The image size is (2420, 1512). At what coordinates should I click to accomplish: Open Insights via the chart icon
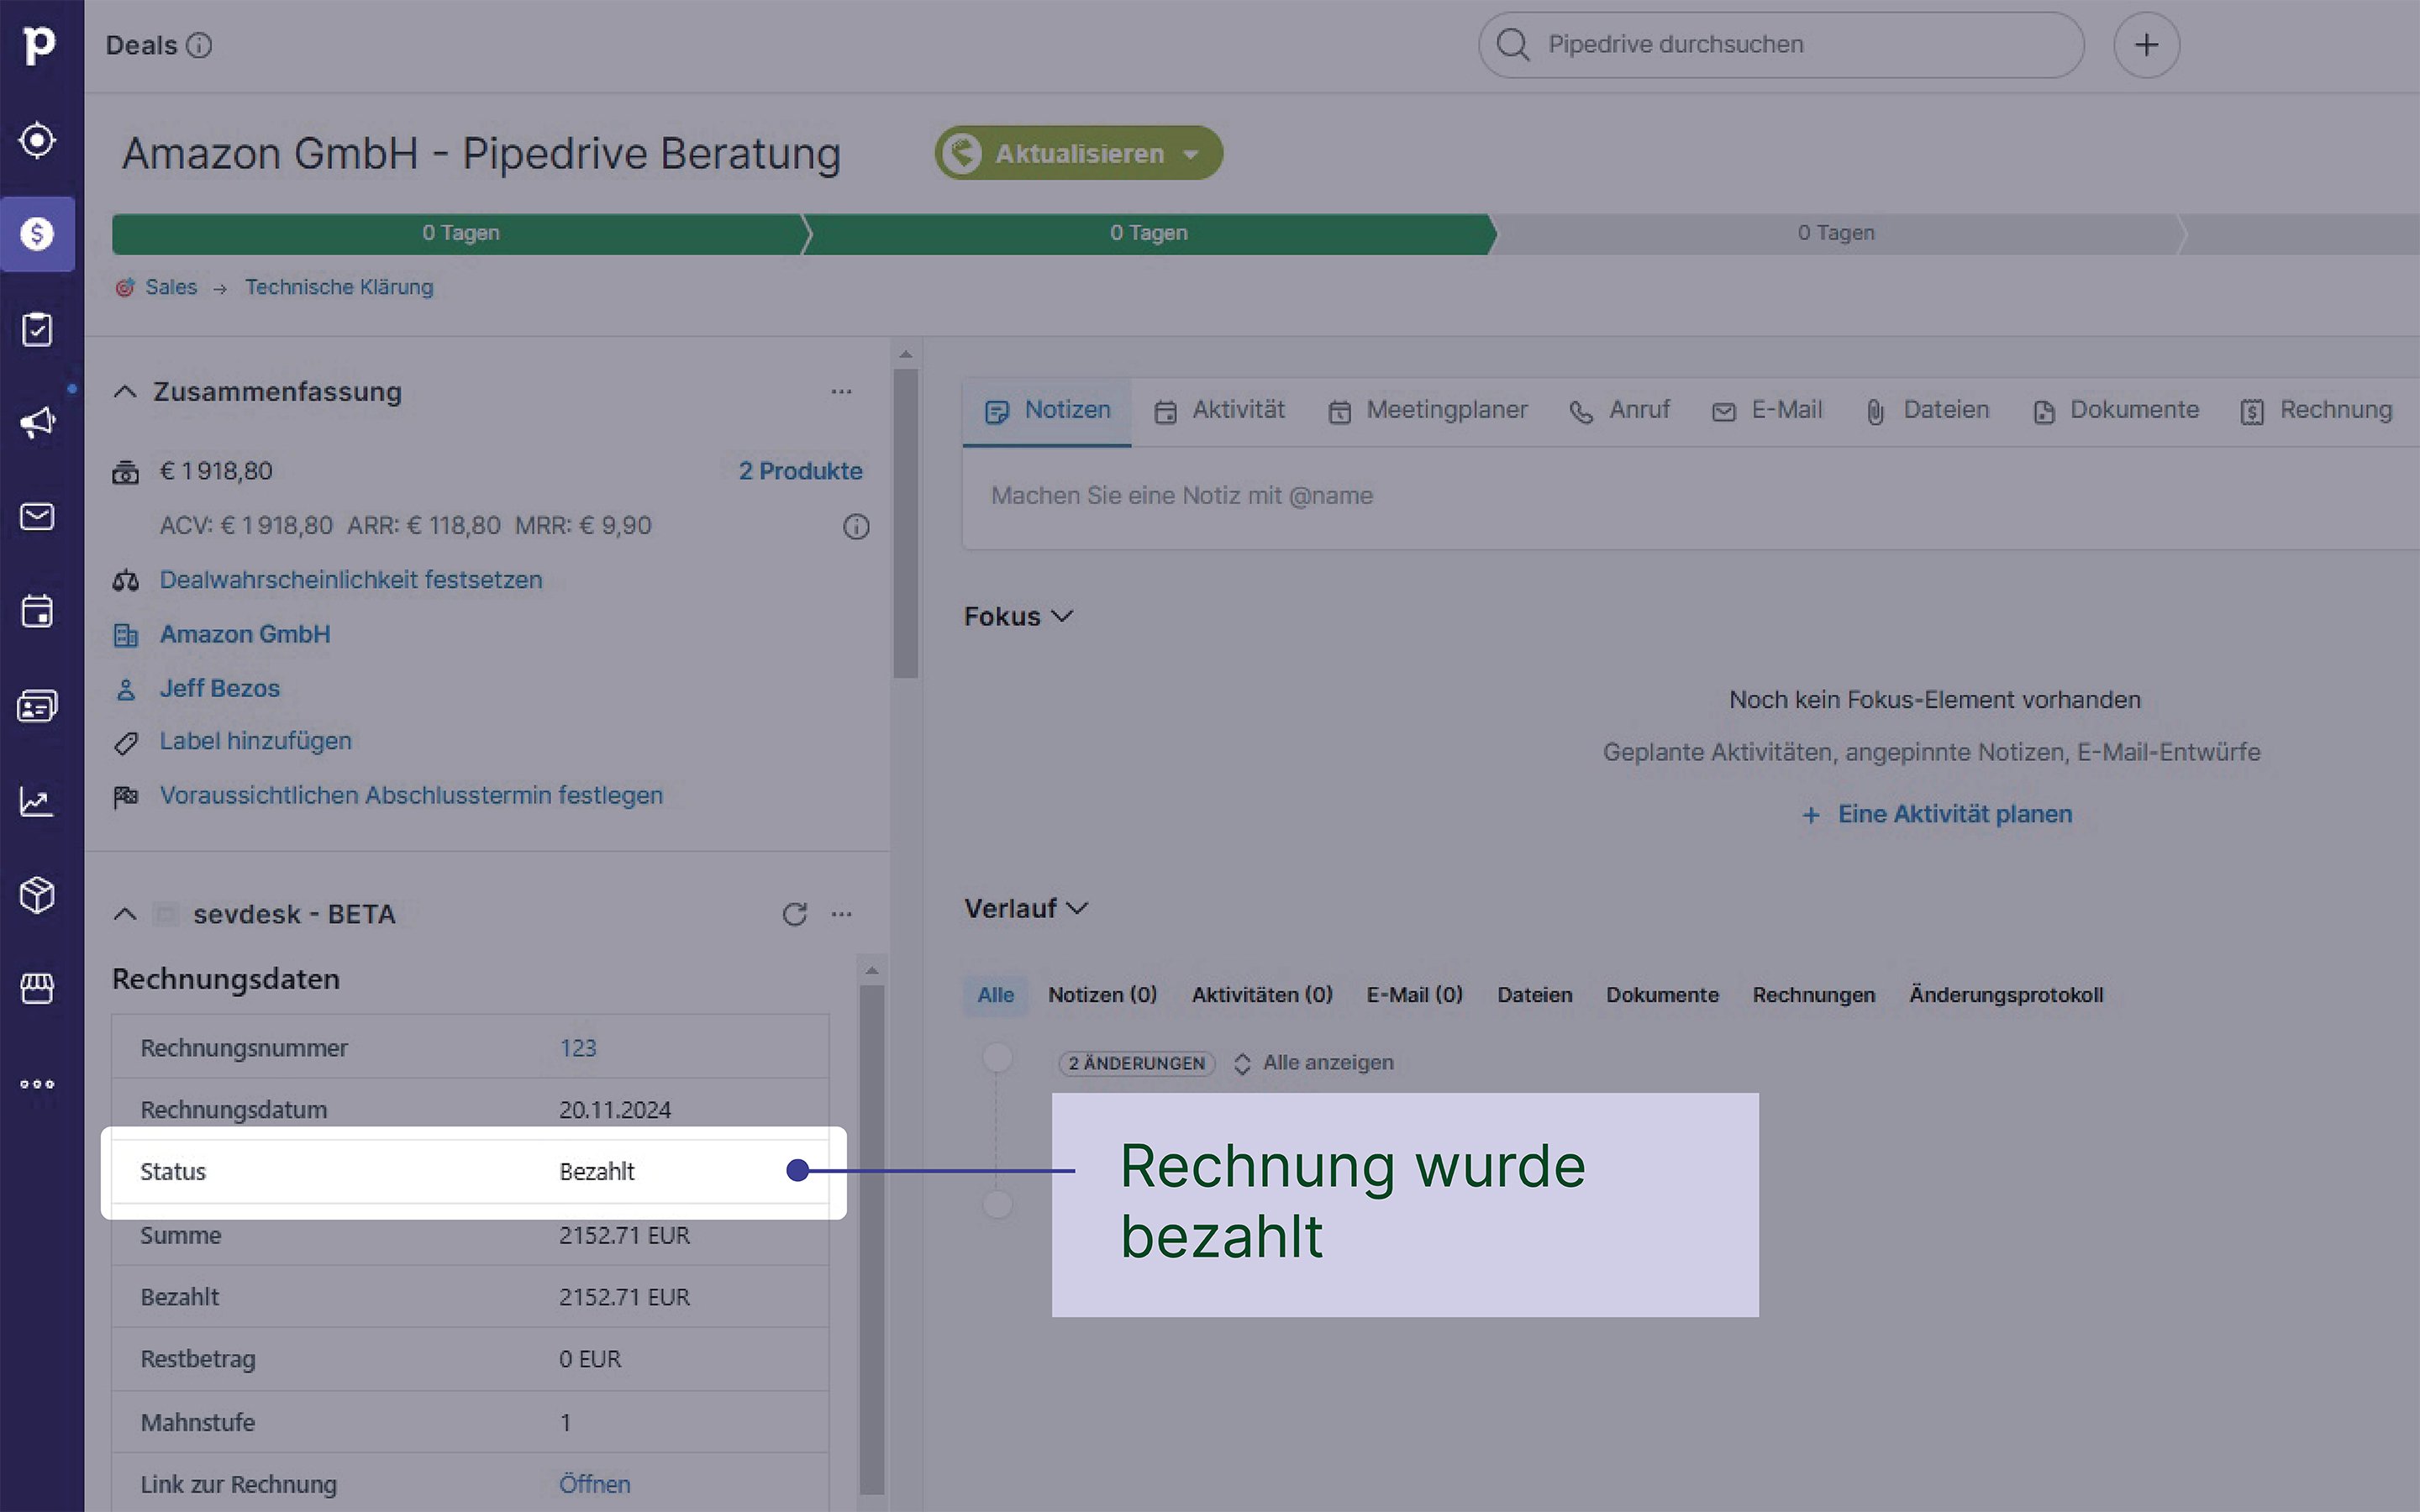tap(37, 800)
